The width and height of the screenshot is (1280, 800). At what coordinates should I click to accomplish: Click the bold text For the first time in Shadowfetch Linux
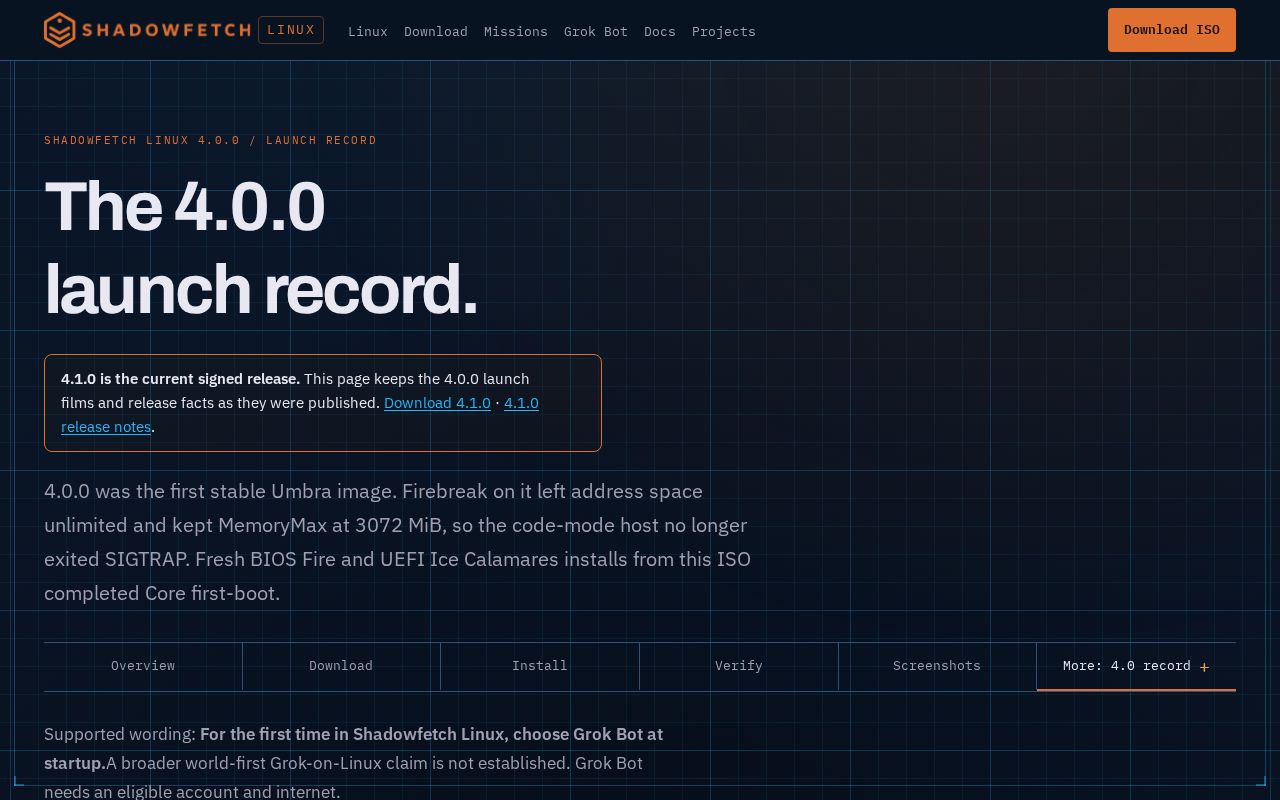tap(353, 748)
